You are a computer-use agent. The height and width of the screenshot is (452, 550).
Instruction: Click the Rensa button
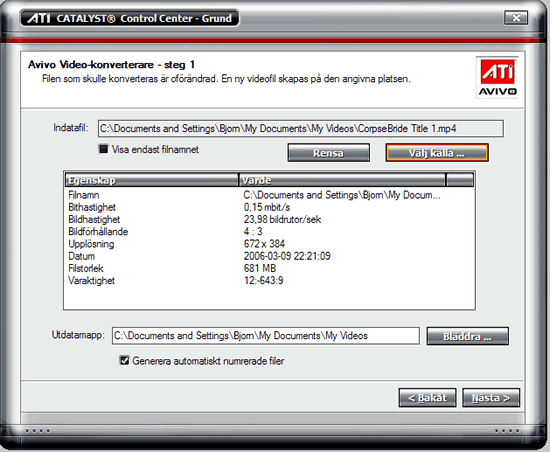coord(328,153)
